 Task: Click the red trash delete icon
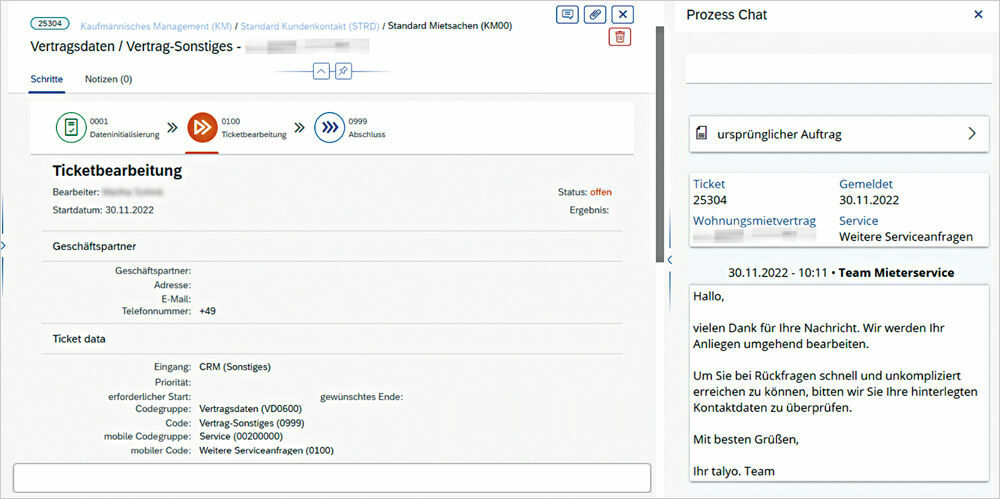point(620,37)
